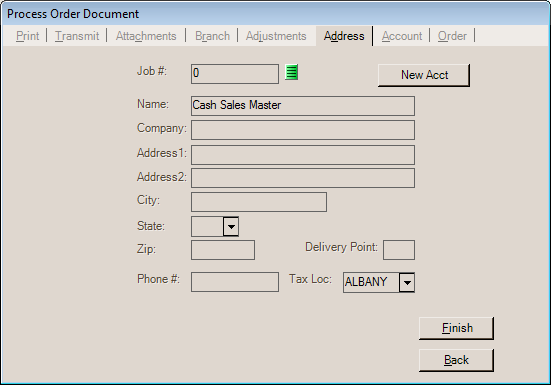Open the green Job list icon
The width and height of the screenshot is (551, 385).
[291, 72]
